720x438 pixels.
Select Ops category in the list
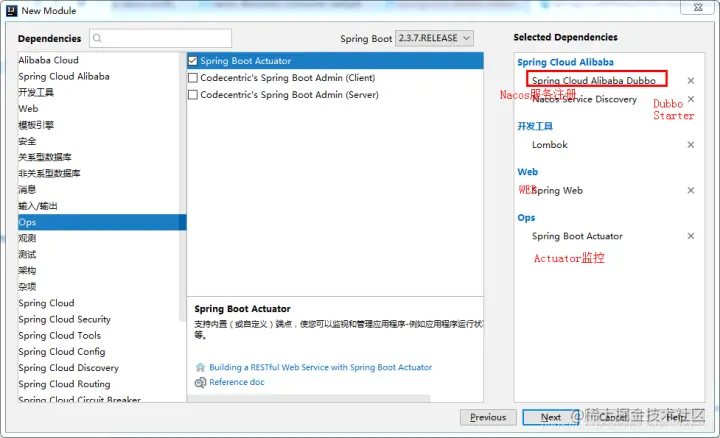click(x=102, y=222)
